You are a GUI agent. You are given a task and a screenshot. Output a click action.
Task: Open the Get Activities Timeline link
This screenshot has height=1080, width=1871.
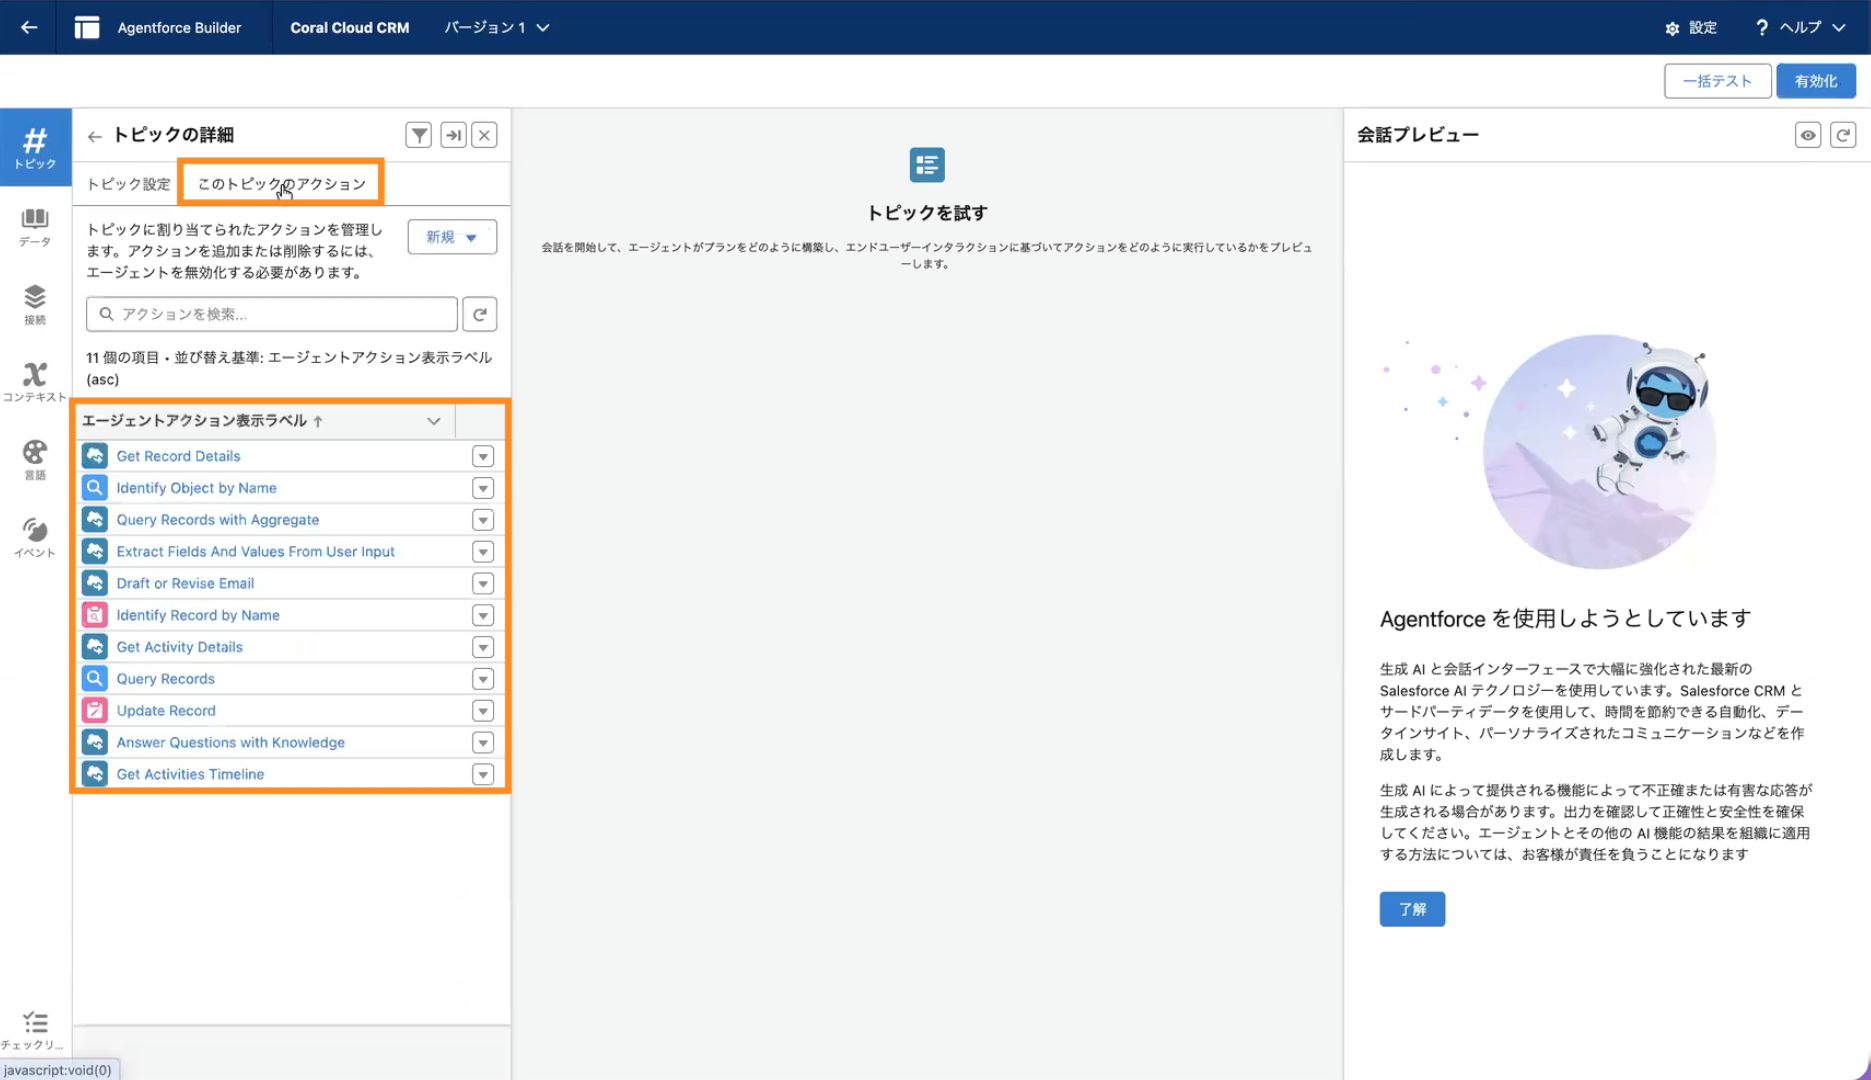(190, 774)
